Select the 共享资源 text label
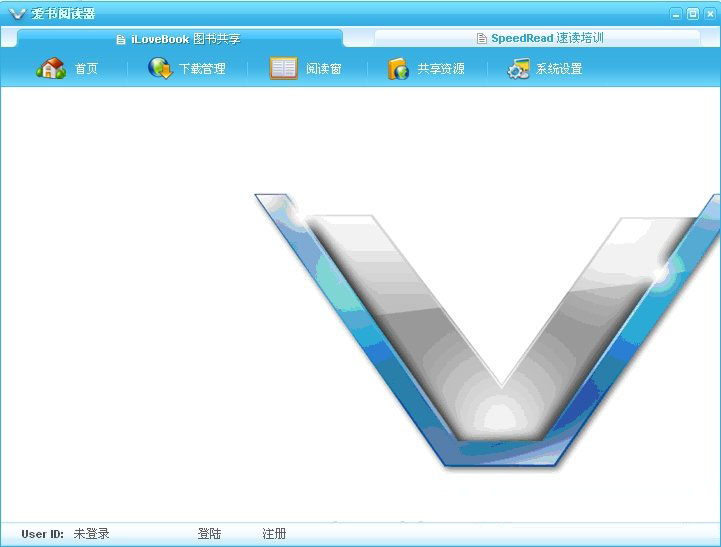 click(441, 69)
